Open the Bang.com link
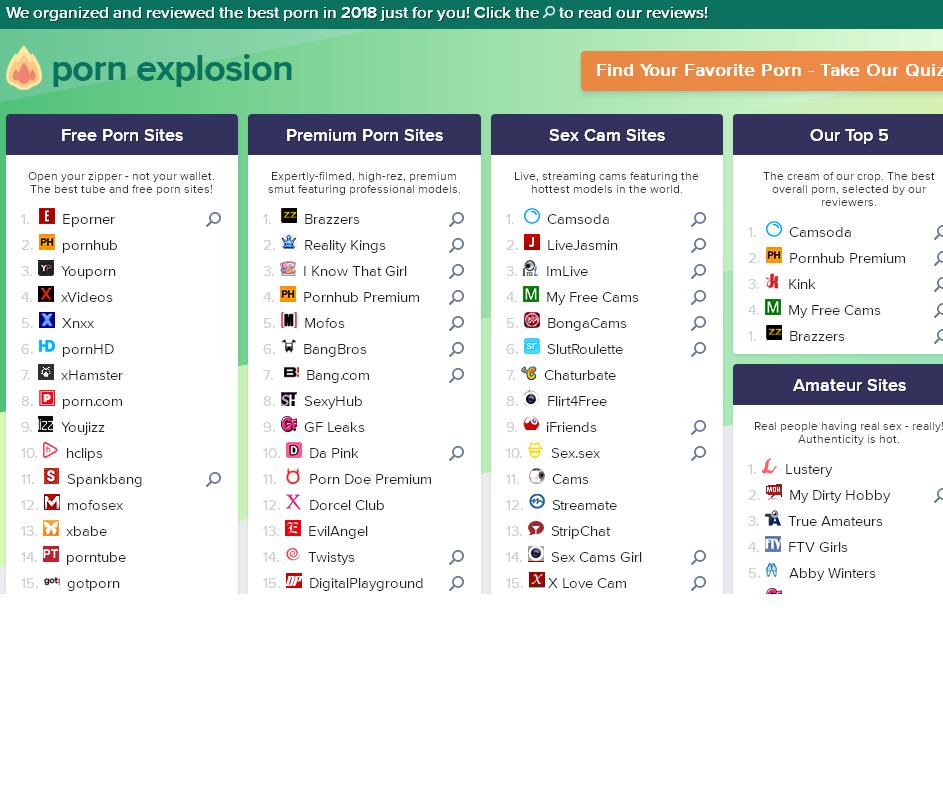 coord(337,375)
